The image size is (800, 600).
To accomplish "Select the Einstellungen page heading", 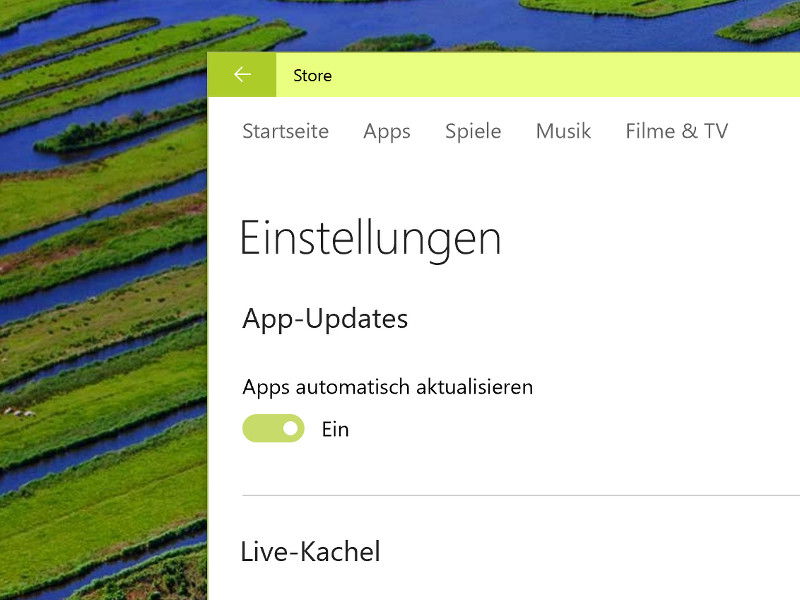I will pyautogui.click(x=370, y=239).
